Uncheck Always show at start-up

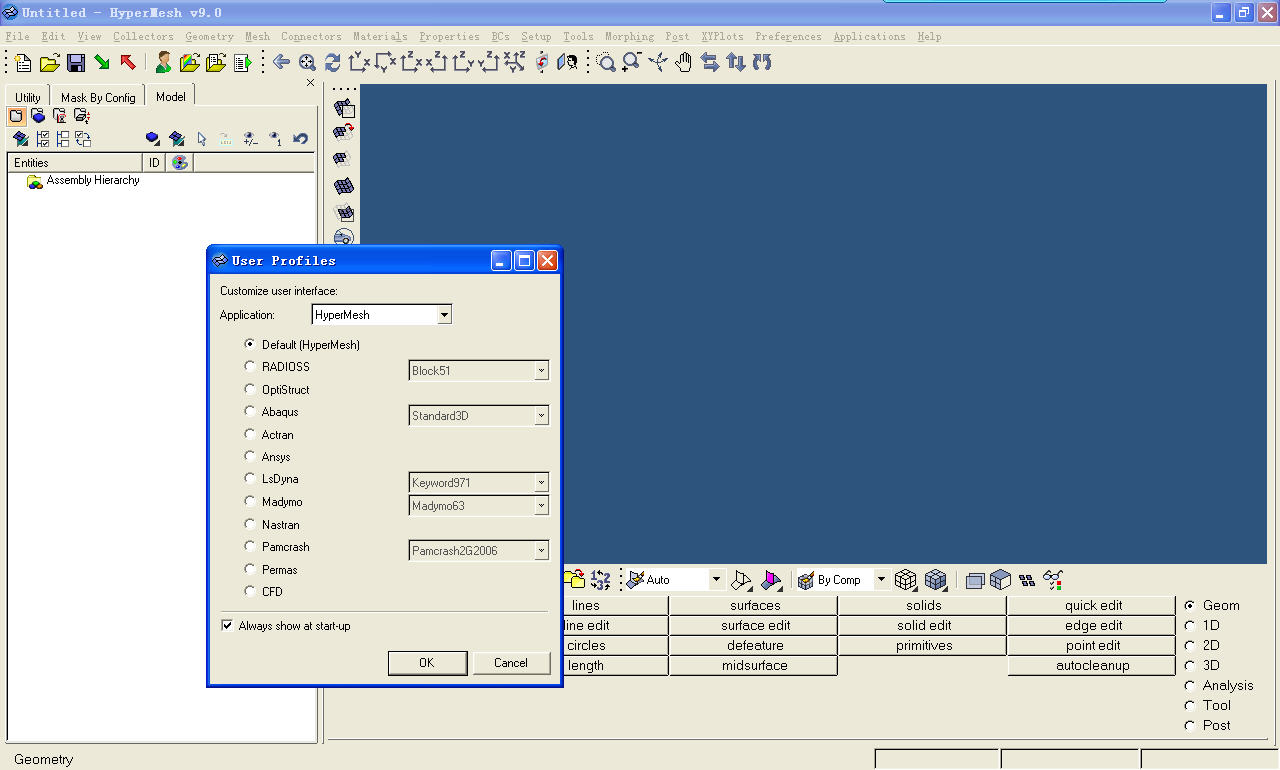coord(227,625)
